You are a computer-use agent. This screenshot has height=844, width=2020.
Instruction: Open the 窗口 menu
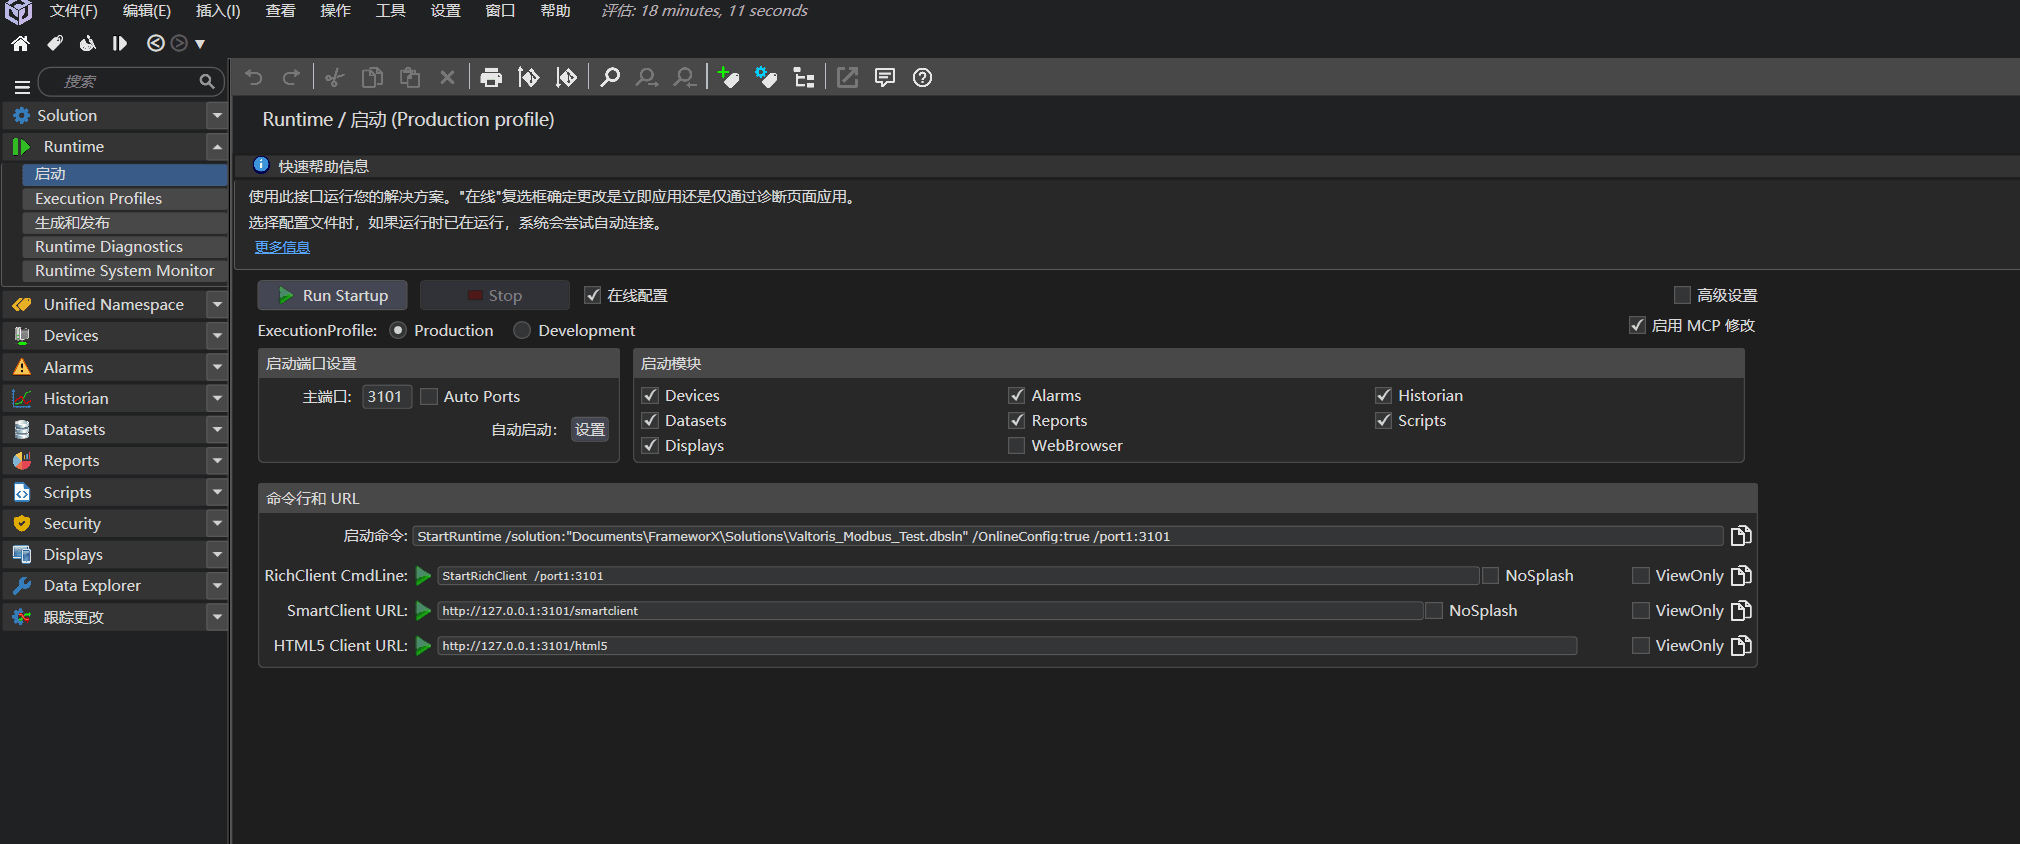pos(500,11)
